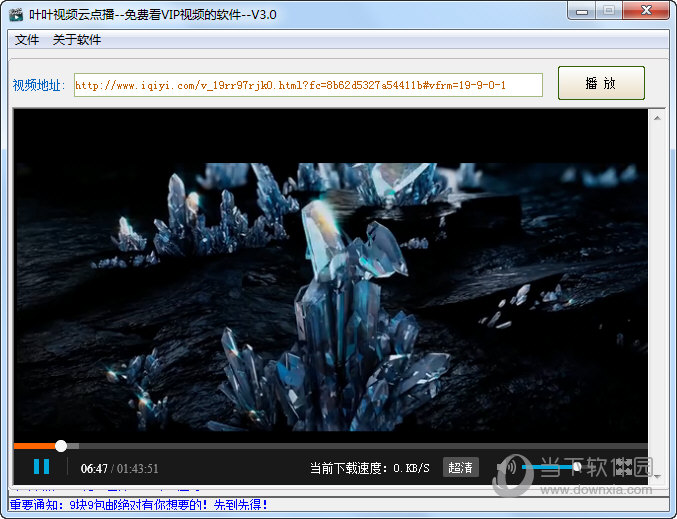Click the 重要通知 notice link at bottom

tap(139, 505)
